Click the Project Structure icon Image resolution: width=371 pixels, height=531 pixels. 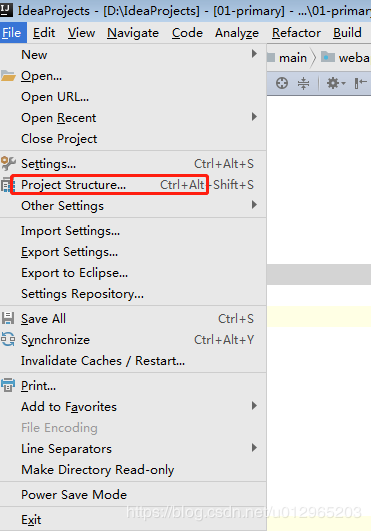coord(7,185)
